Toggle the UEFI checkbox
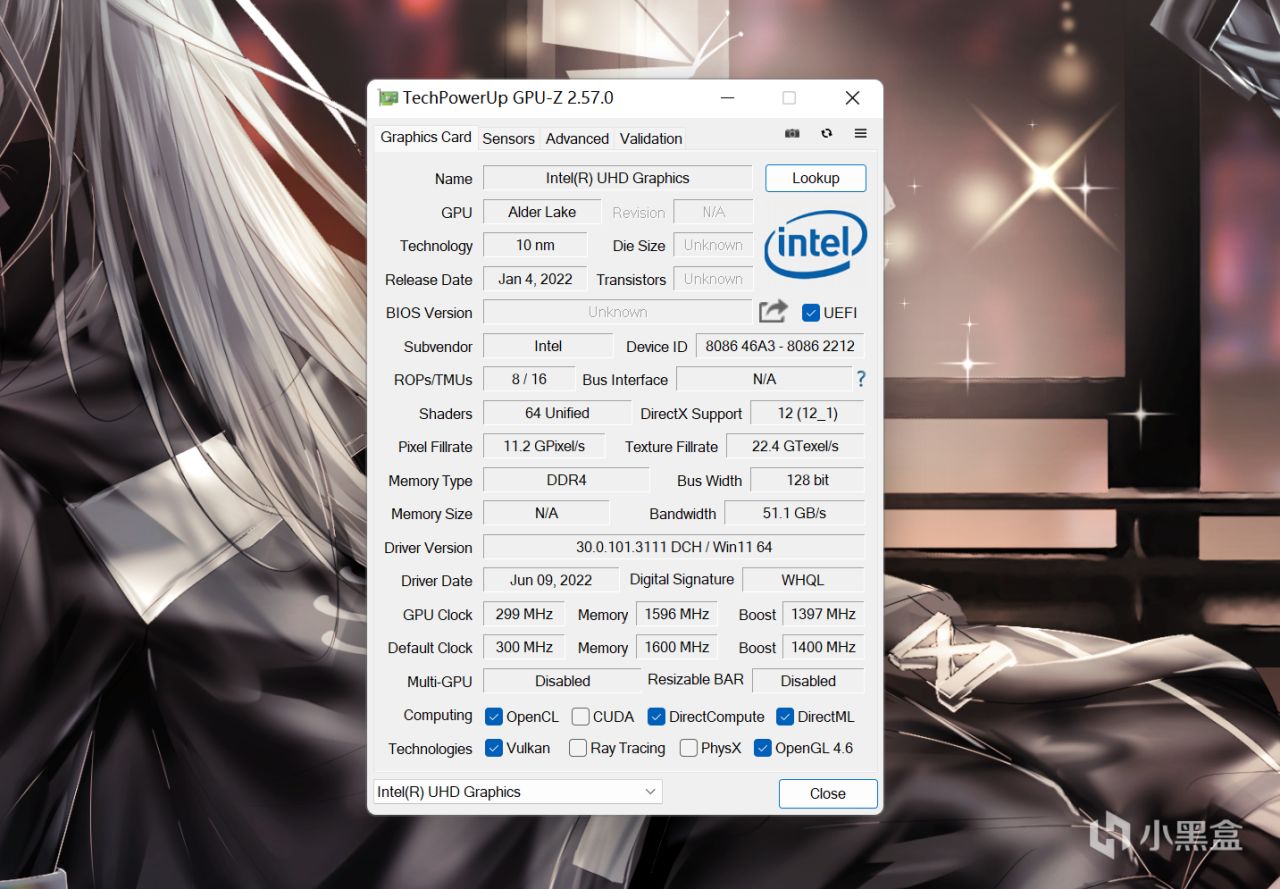The height and width of the screenshot is (889, 1280). 811,313
